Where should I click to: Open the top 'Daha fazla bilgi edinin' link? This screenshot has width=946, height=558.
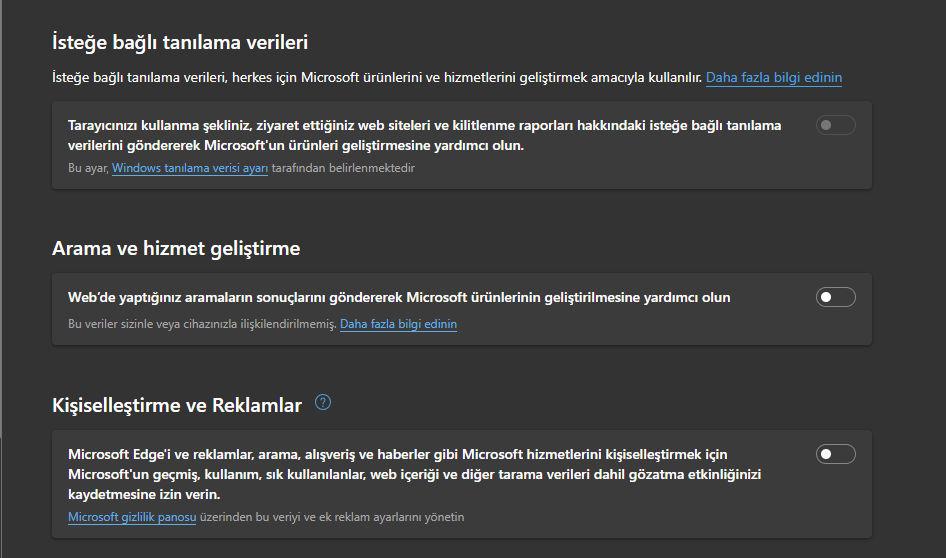pyautogui.click(x=774, y=77)
